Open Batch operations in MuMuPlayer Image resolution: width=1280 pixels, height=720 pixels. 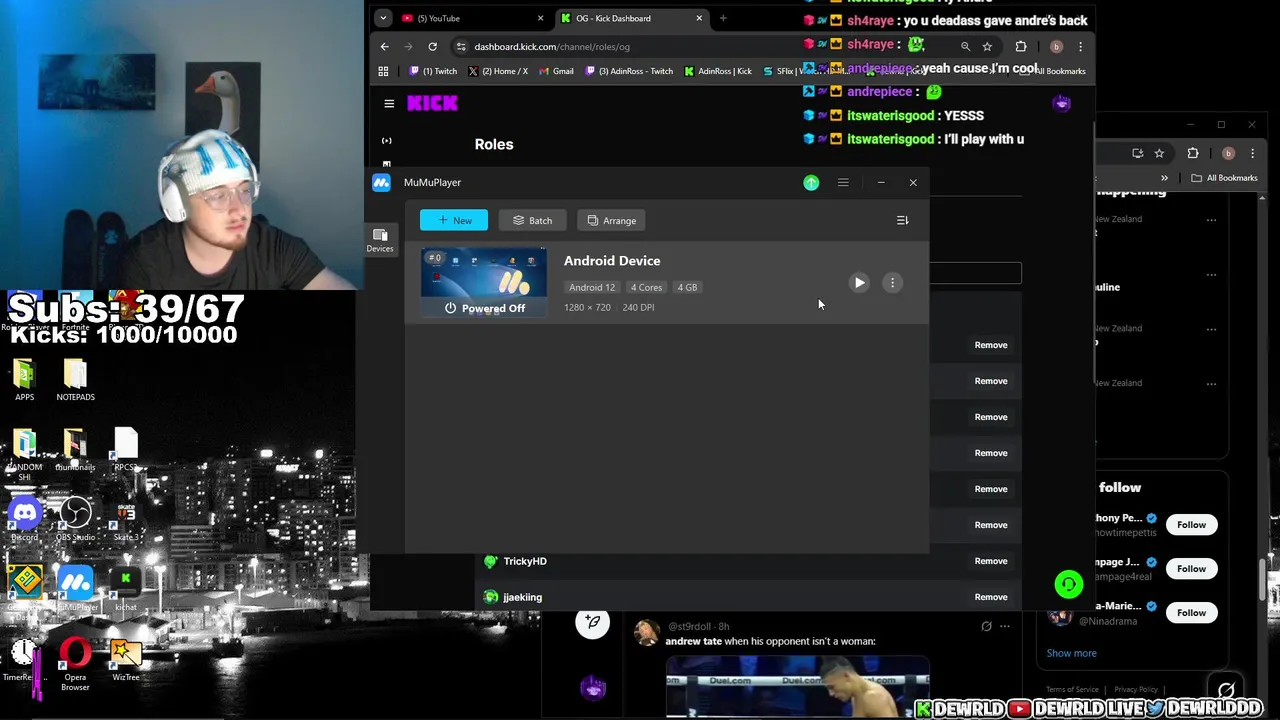pyautogui.click(x=532, y=220)
